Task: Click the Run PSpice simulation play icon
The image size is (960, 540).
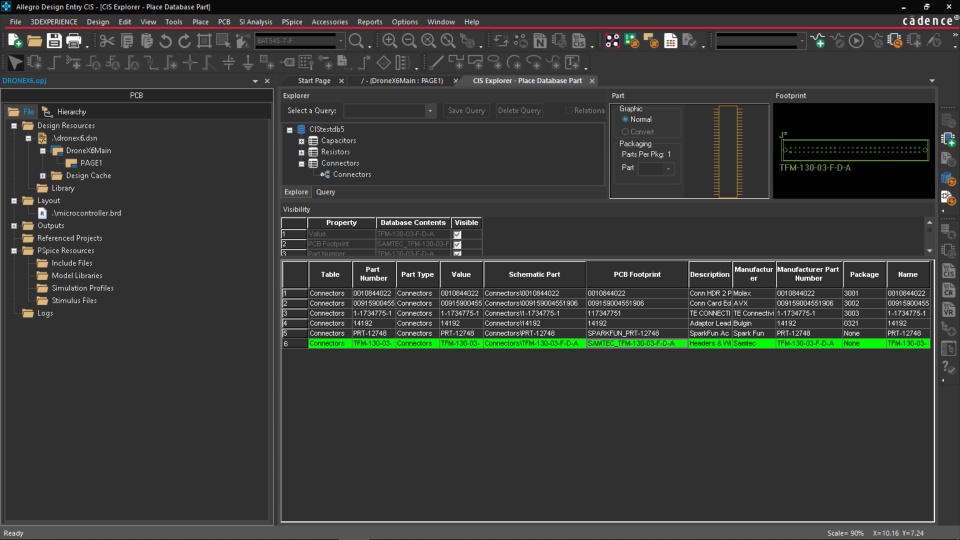Action: point(856,41)
